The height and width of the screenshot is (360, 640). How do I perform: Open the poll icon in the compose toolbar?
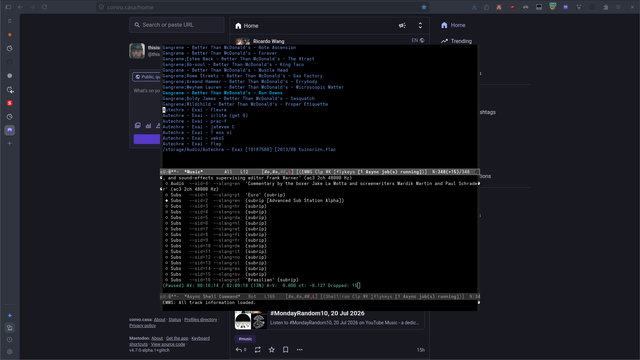click(x=148, y=126)
